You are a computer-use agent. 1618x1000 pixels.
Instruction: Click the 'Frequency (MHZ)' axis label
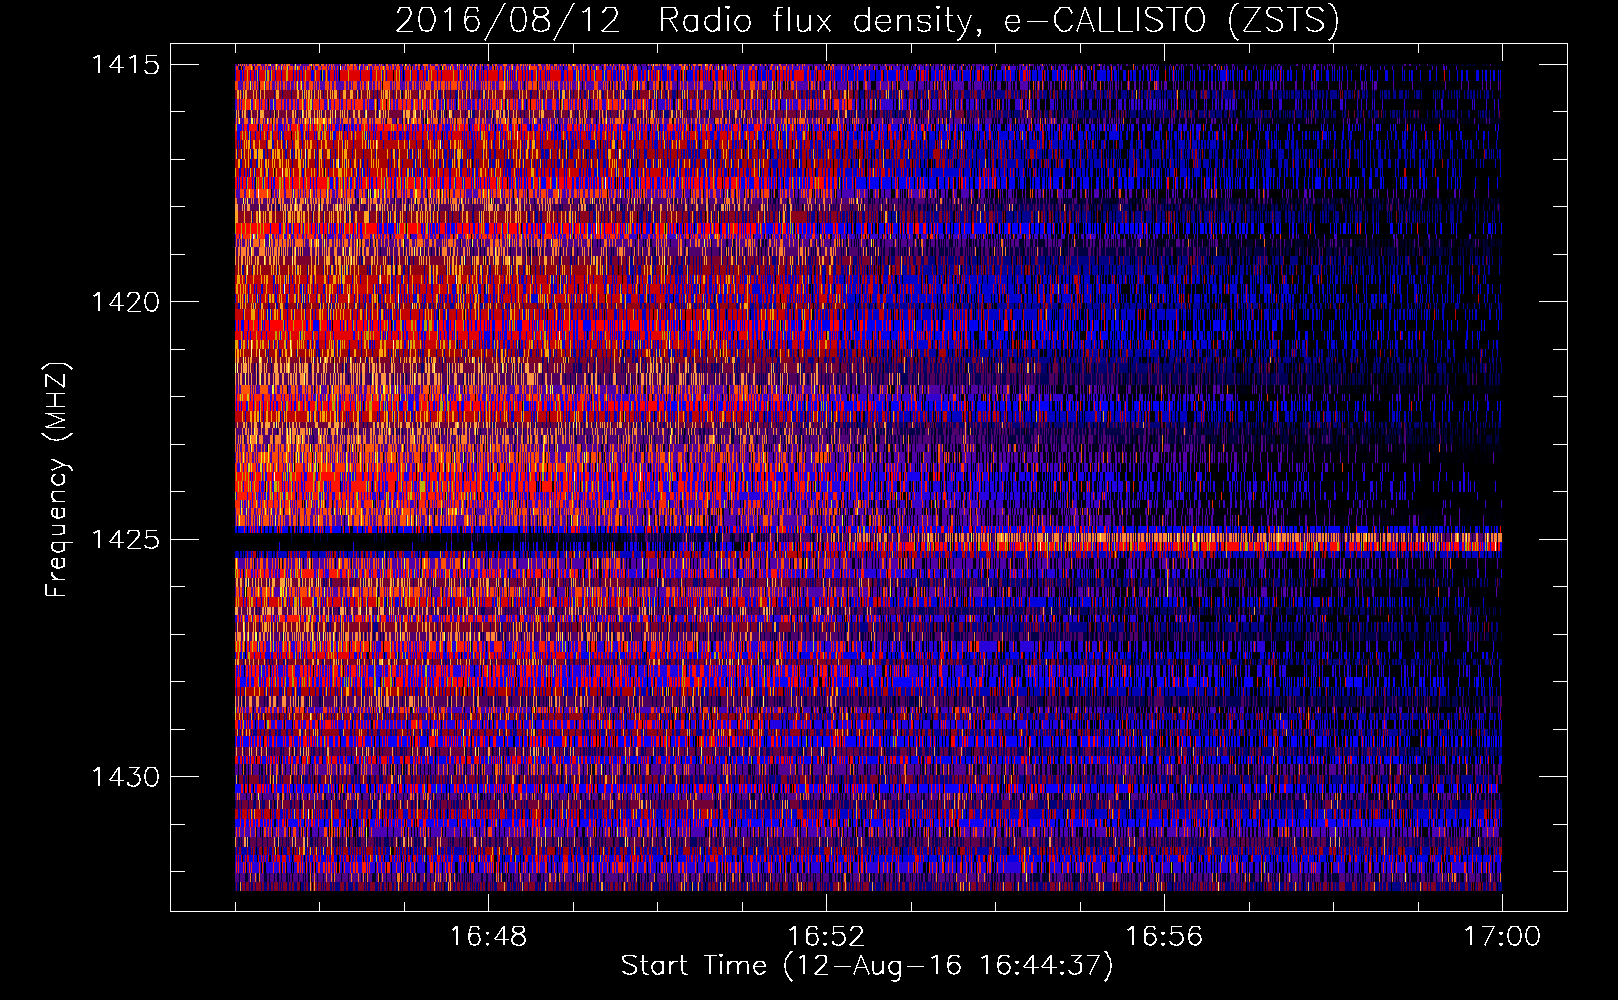pos(57,480)
